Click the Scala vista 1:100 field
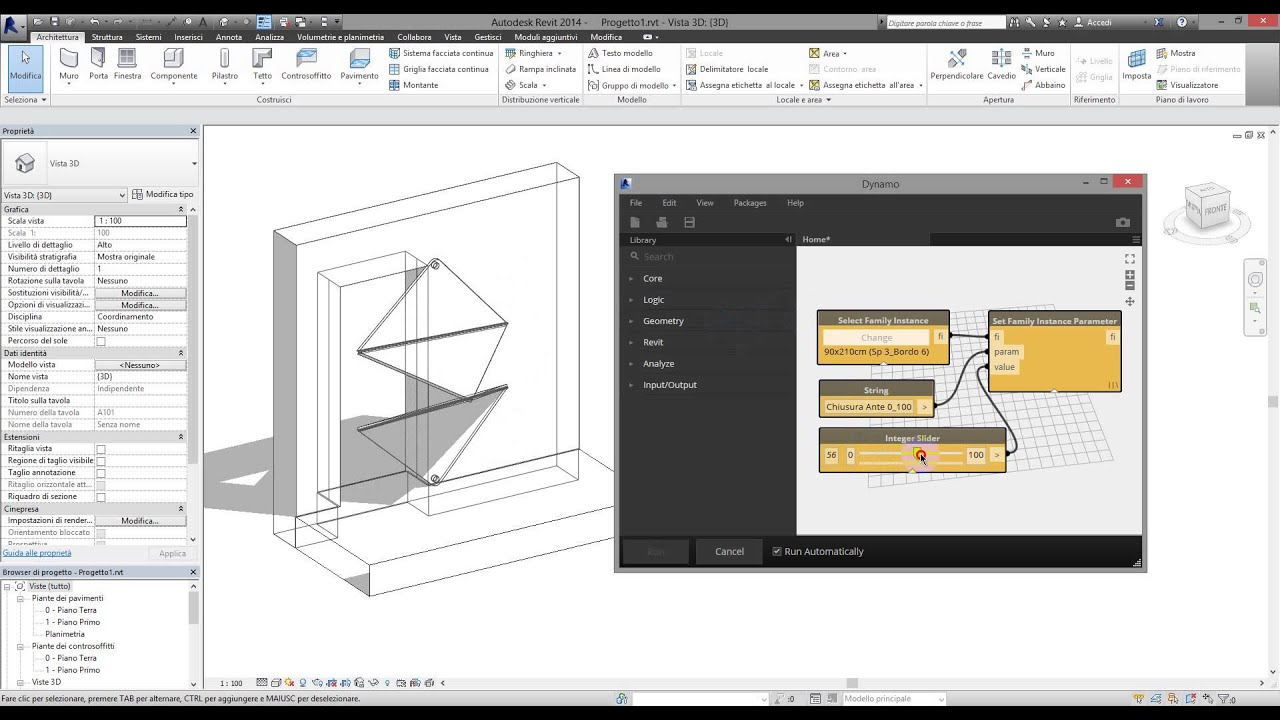The height and width of the screenshot is (720, 1280). pos(140,221)
